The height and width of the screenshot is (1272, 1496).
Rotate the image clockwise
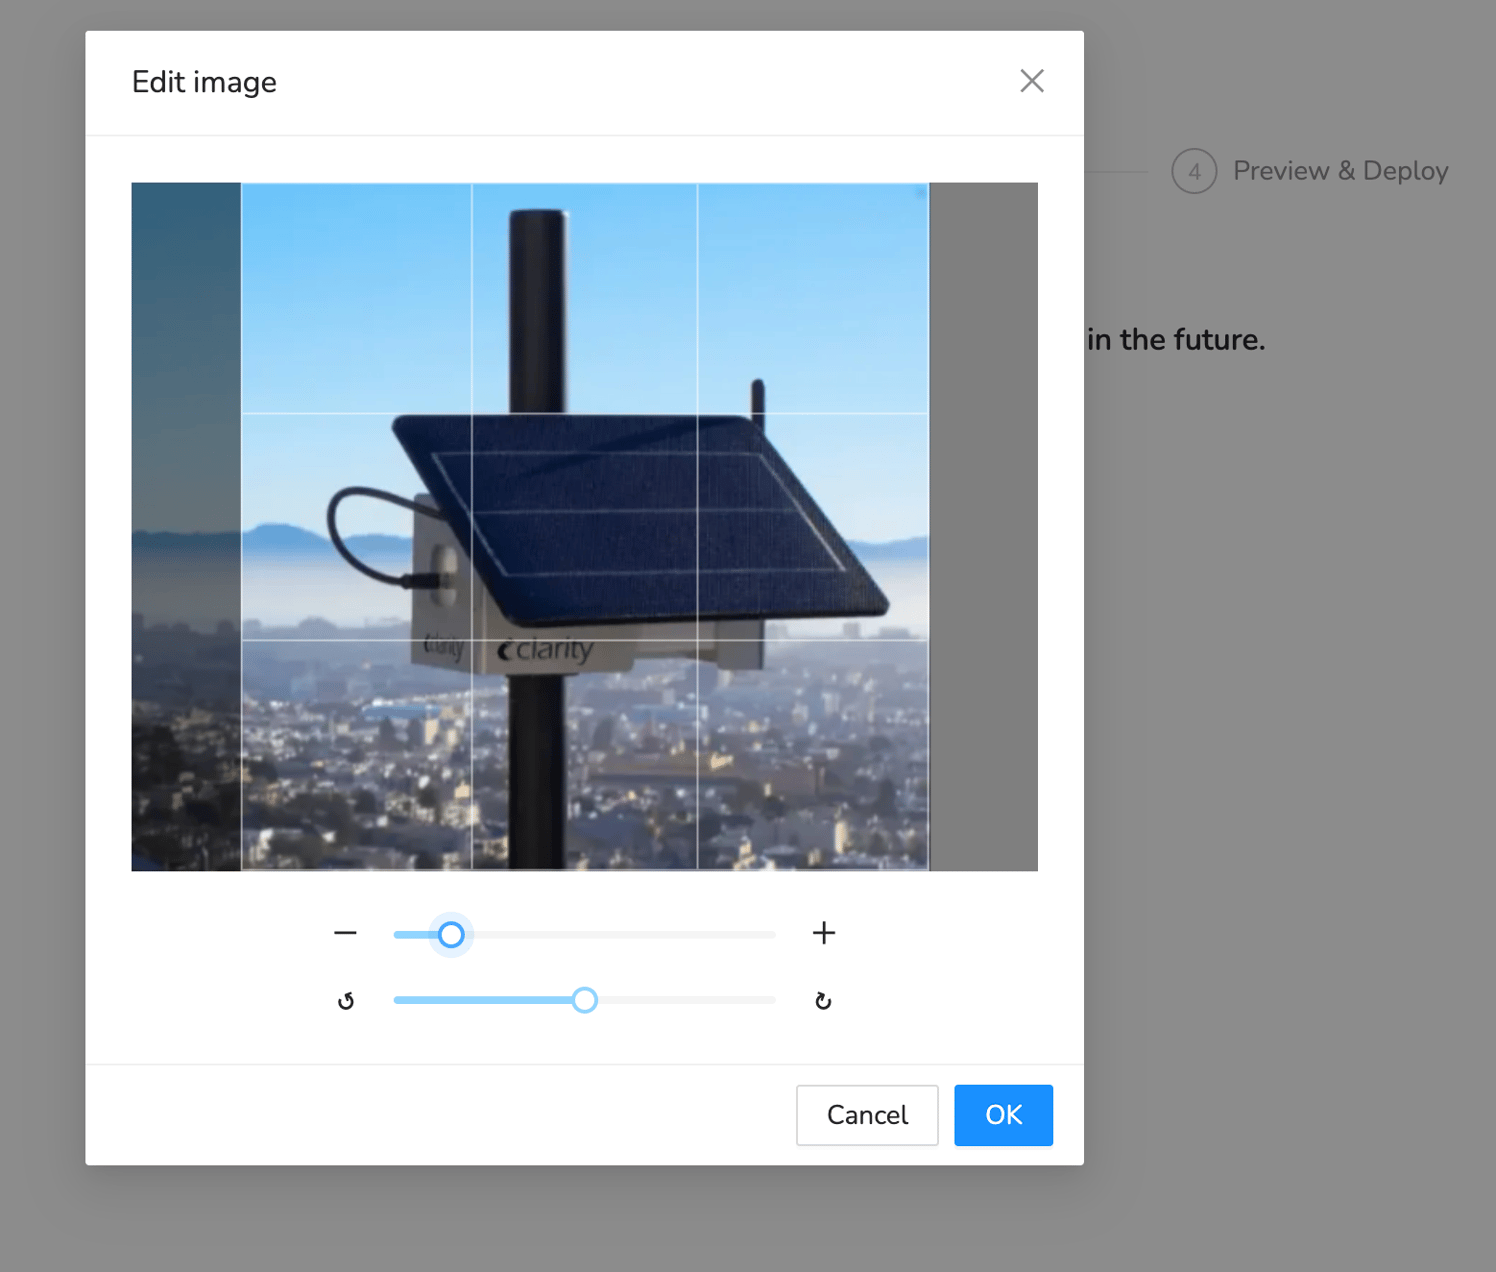coord(823,1001)
